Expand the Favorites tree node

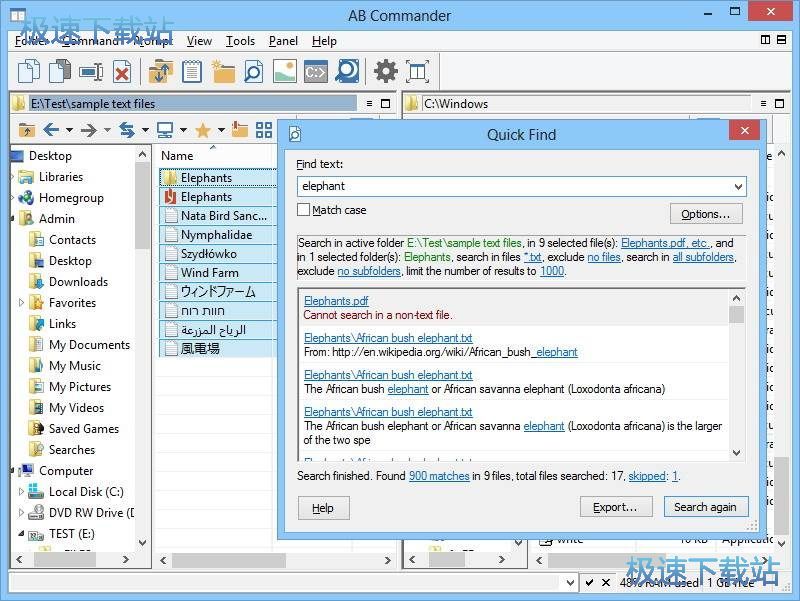click(x=22, y=302)
